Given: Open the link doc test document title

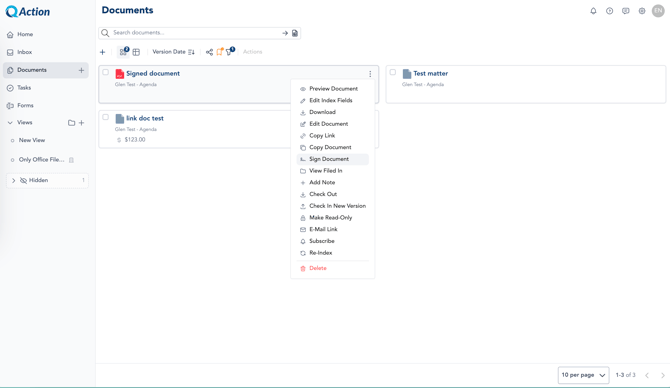Looking at the screenshot, I should (x=145, y=118).
